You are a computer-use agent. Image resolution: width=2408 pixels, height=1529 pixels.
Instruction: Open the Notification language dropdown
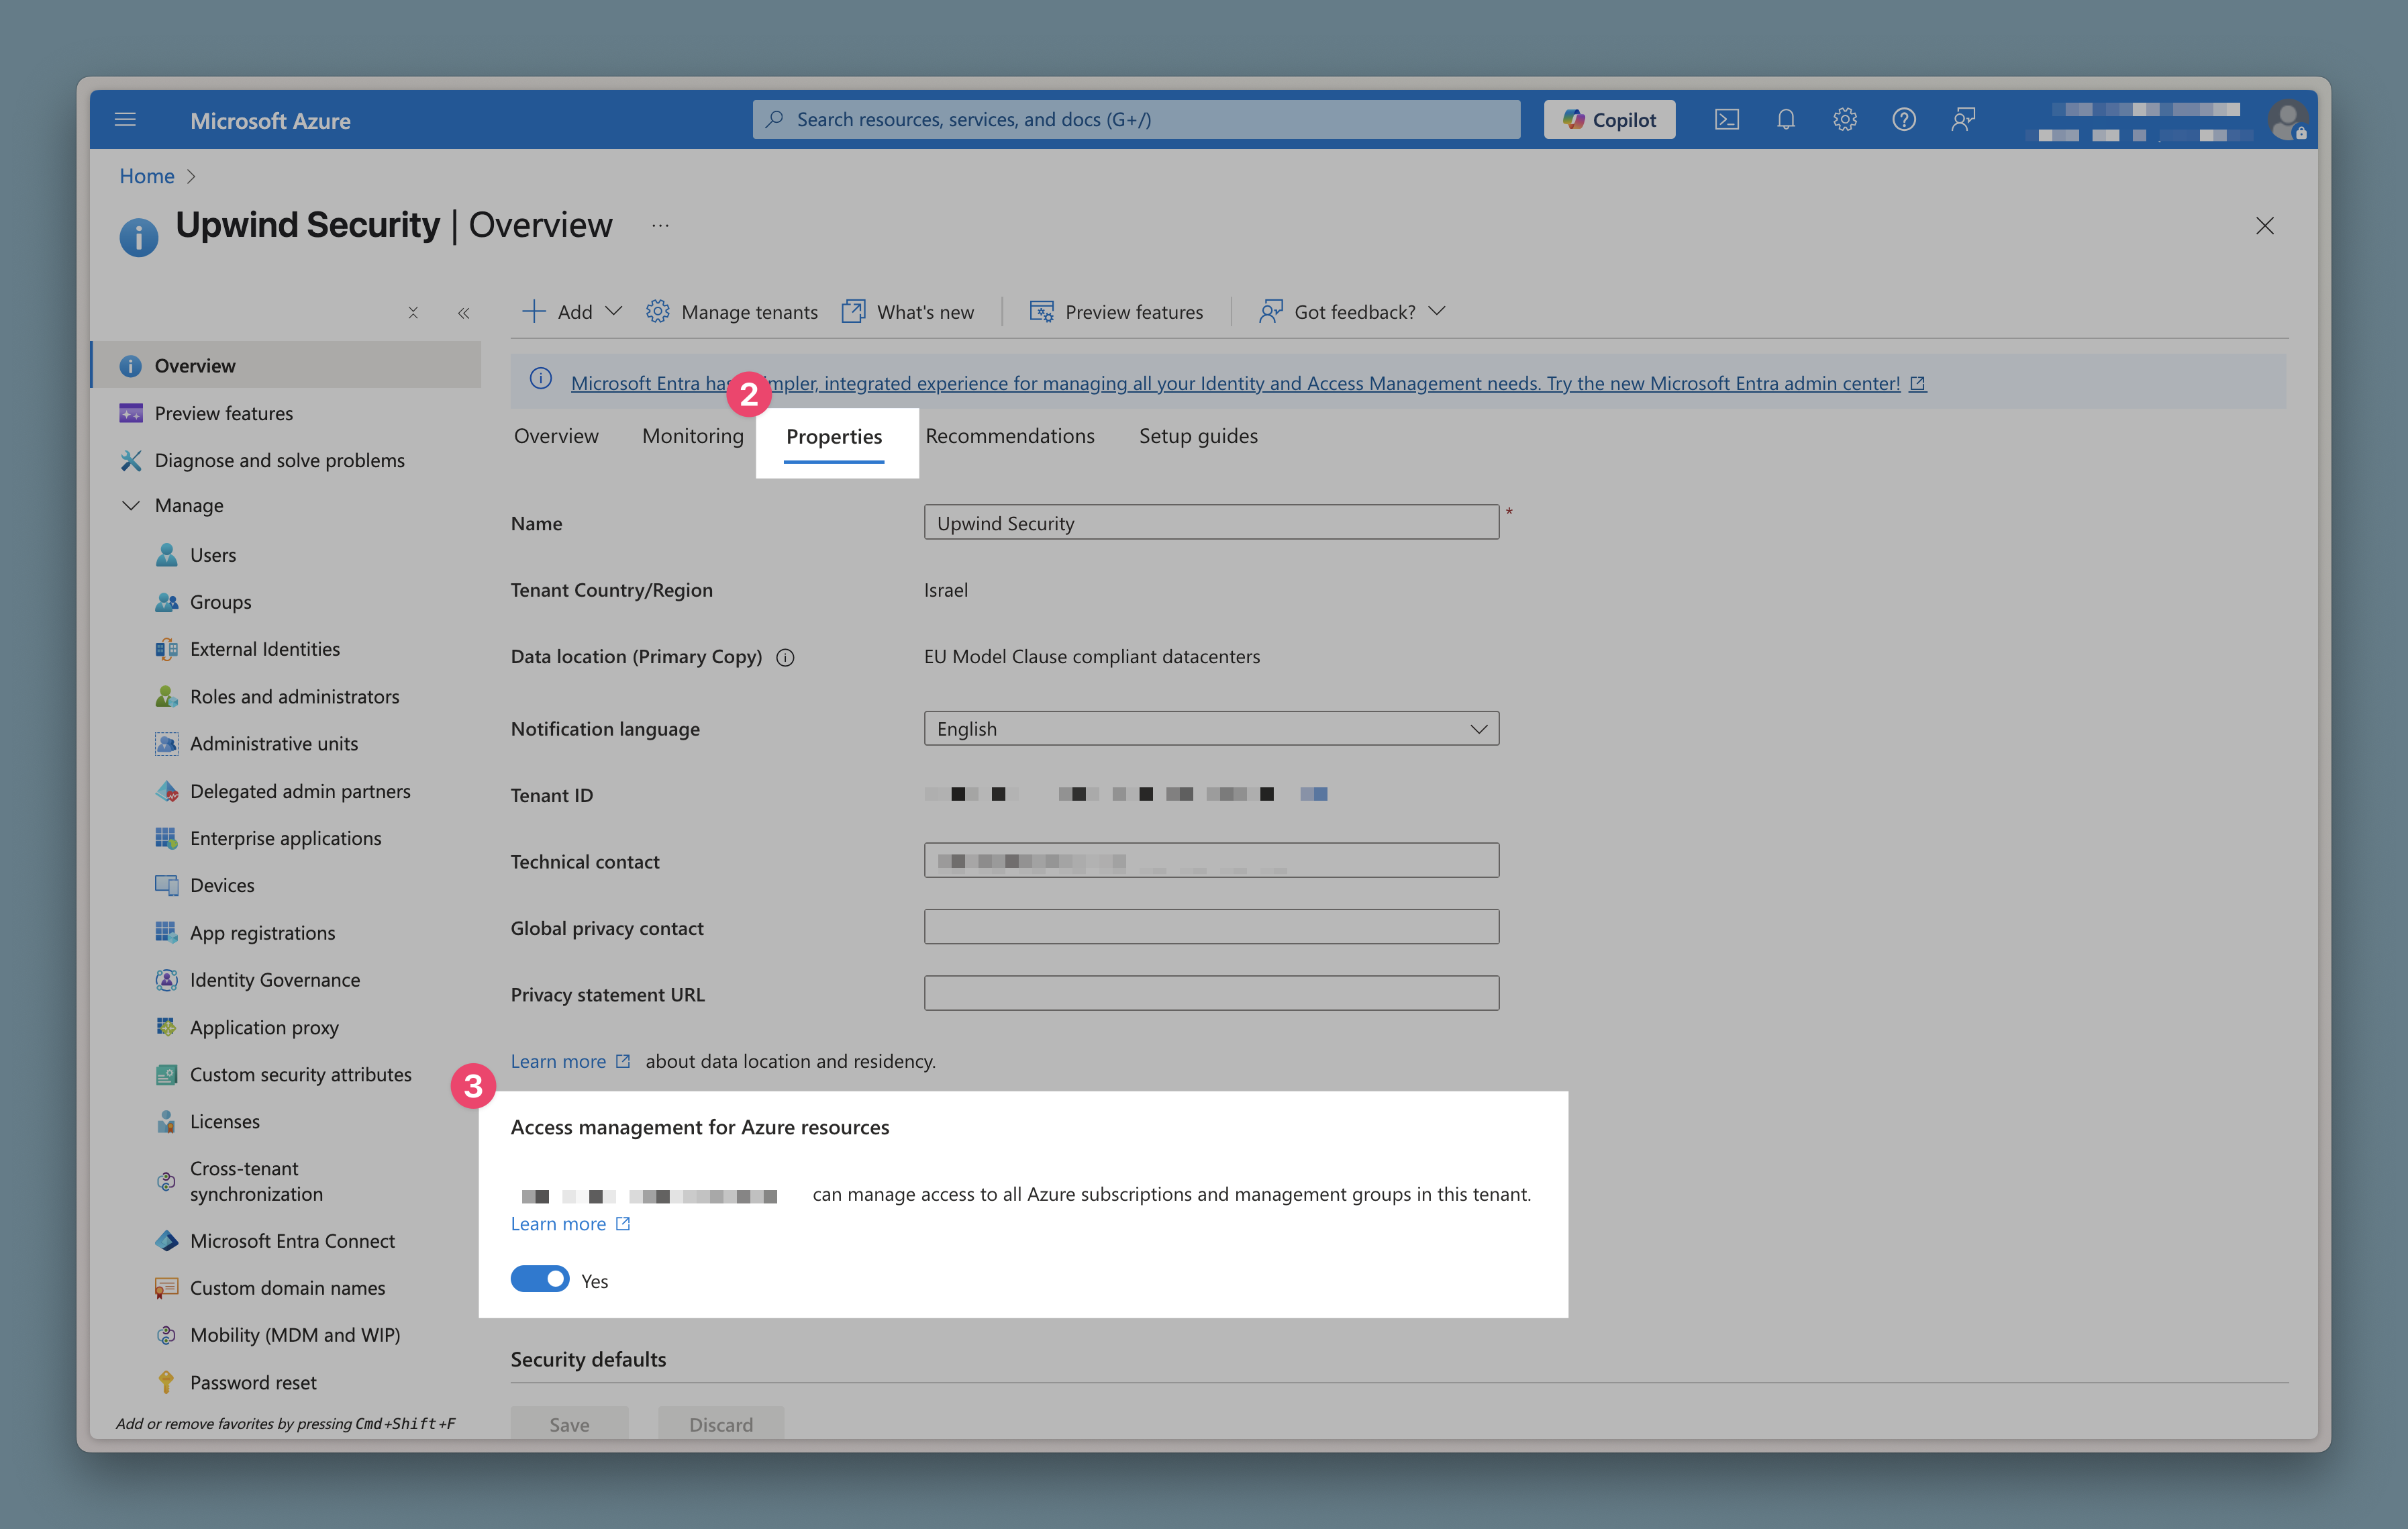tap(1211, 729)
